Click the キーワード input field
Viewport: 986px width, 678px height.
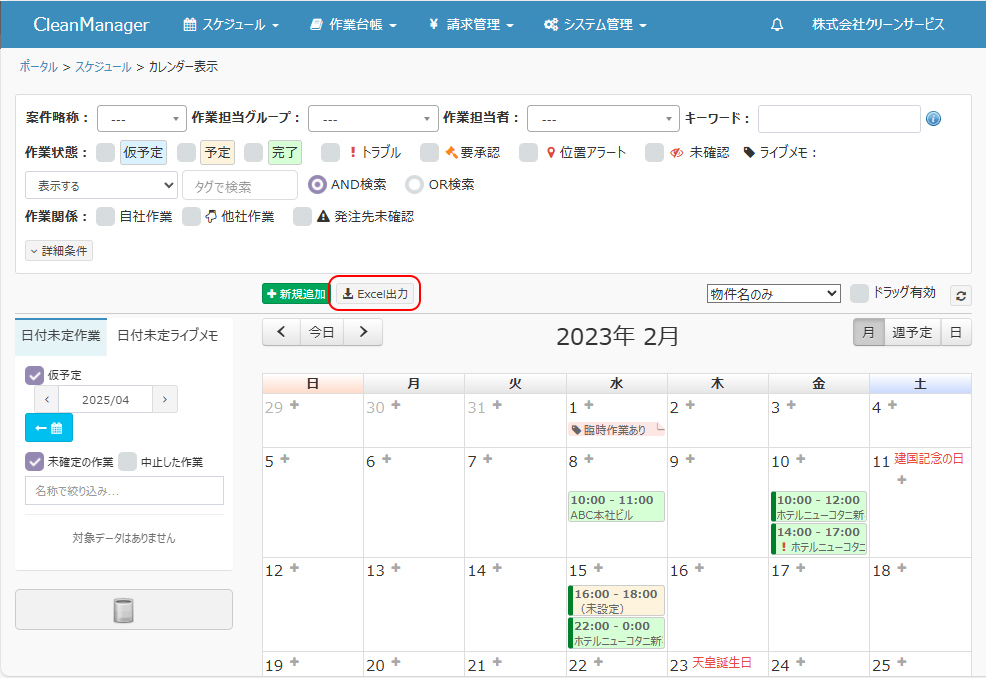[838, 118]
